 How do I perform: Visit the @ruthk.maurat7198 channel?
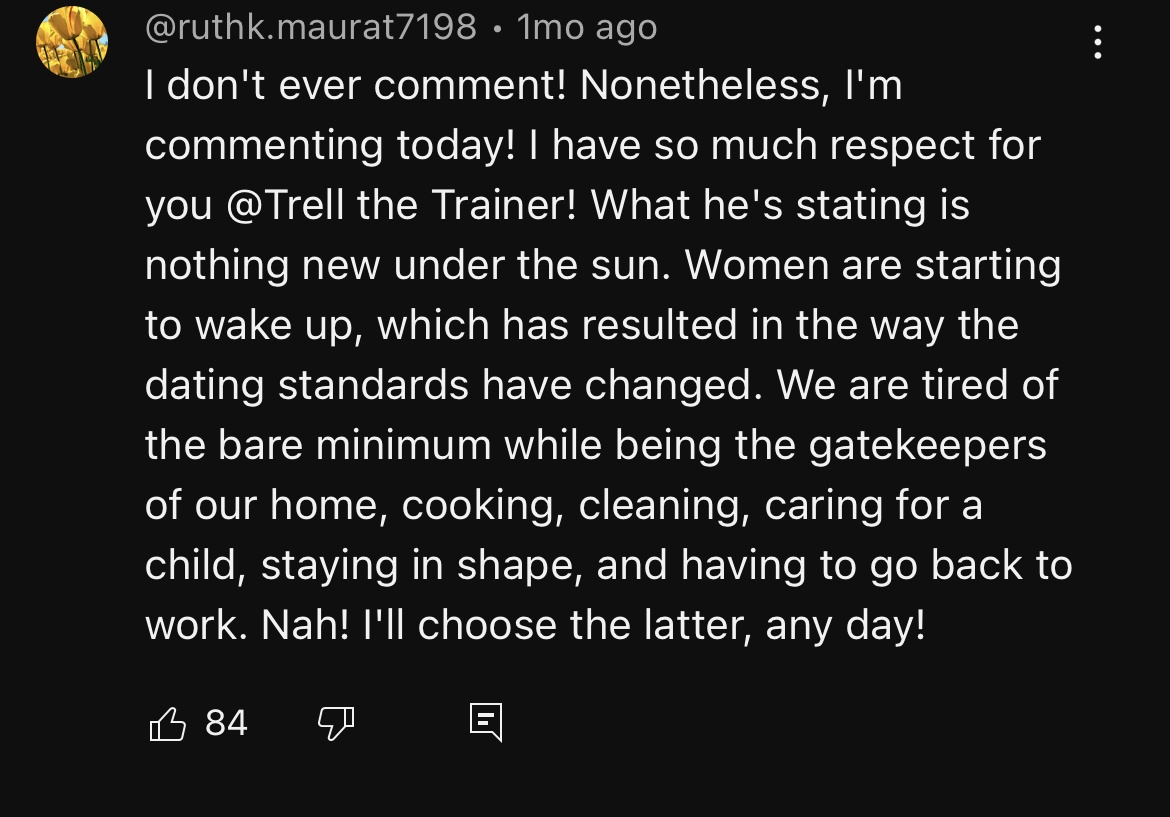point(310,27)
